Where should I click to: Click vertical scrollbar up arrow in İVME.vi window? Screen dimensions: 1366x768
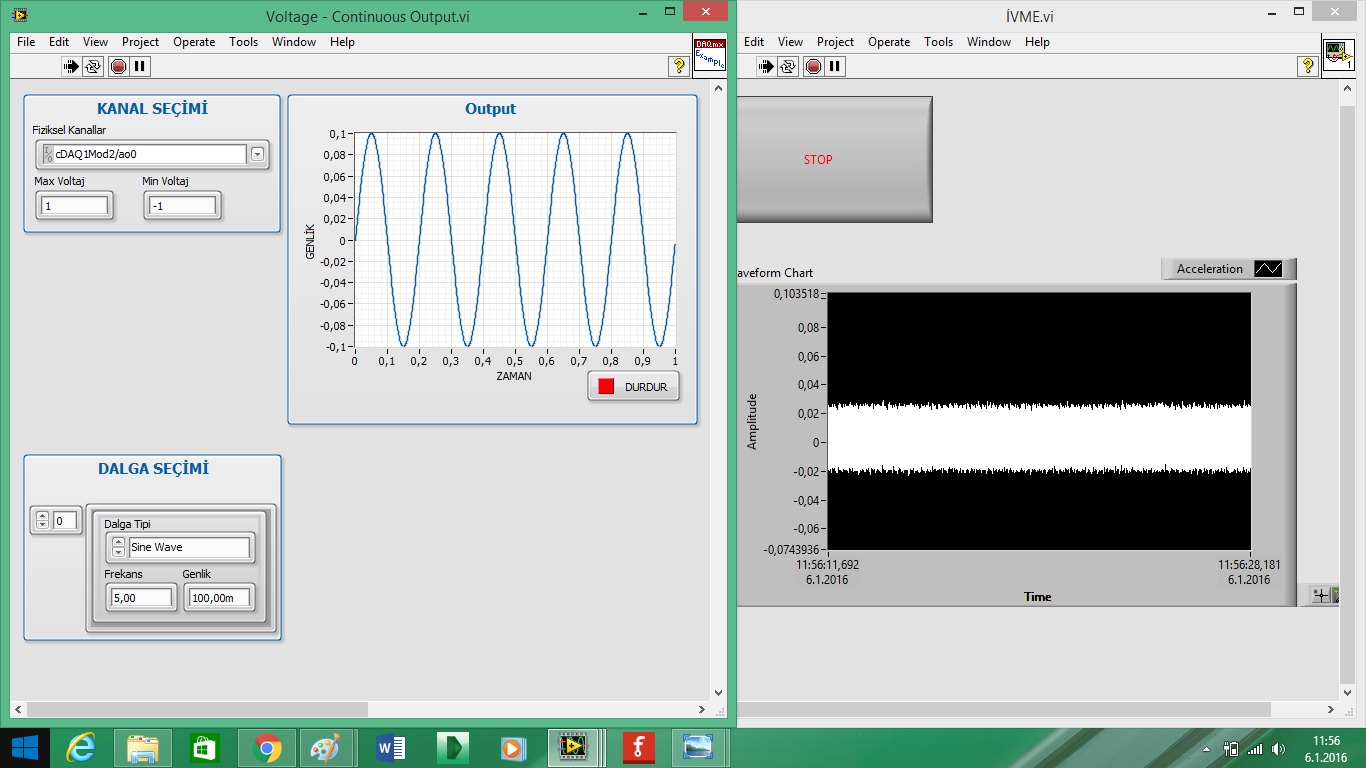click(1346, 87)
